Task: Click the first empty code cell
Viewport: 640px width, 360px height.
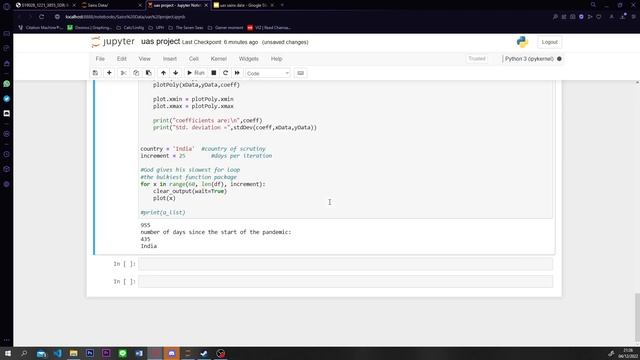Action: point(346,264)
